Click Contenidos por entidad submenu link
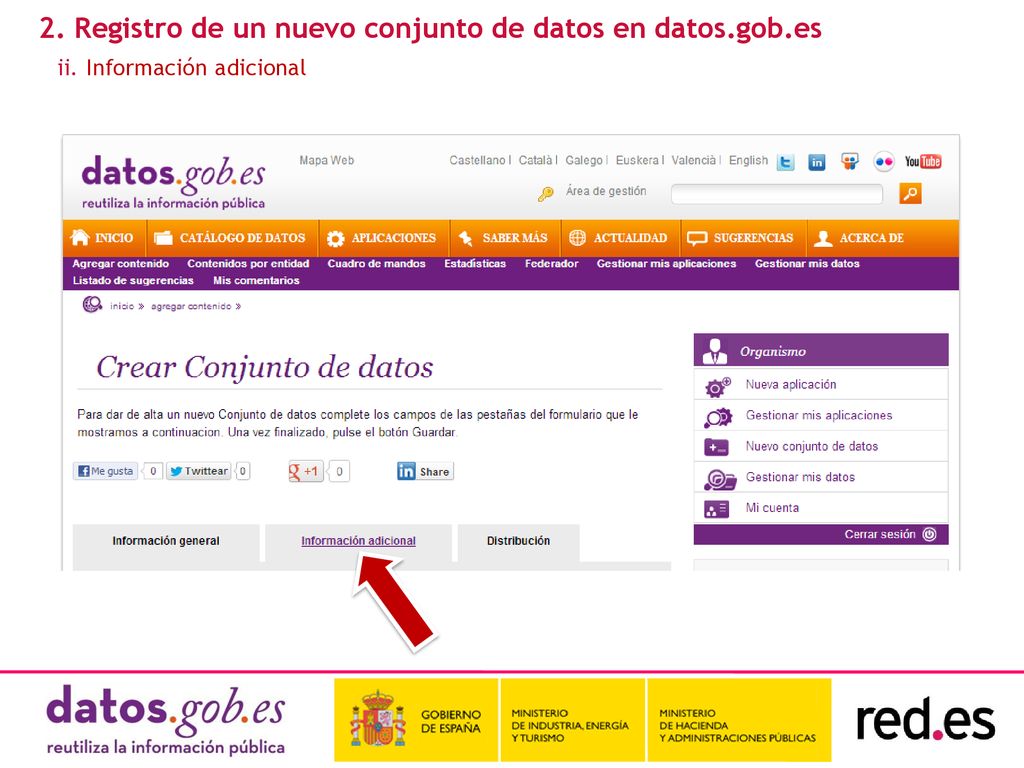Viewport: 1024px width, 768px height. (248, 264)
